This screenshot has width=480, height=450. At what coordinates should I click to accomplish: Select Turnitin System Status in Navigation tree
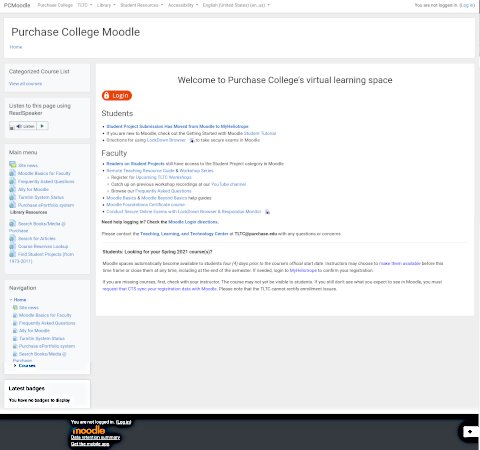pyautogui.click(x=42, y=338)
